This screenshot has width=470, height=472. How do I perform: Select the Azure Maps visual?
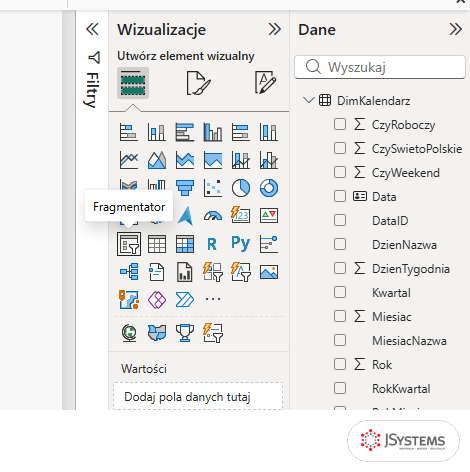click(185, 216)
